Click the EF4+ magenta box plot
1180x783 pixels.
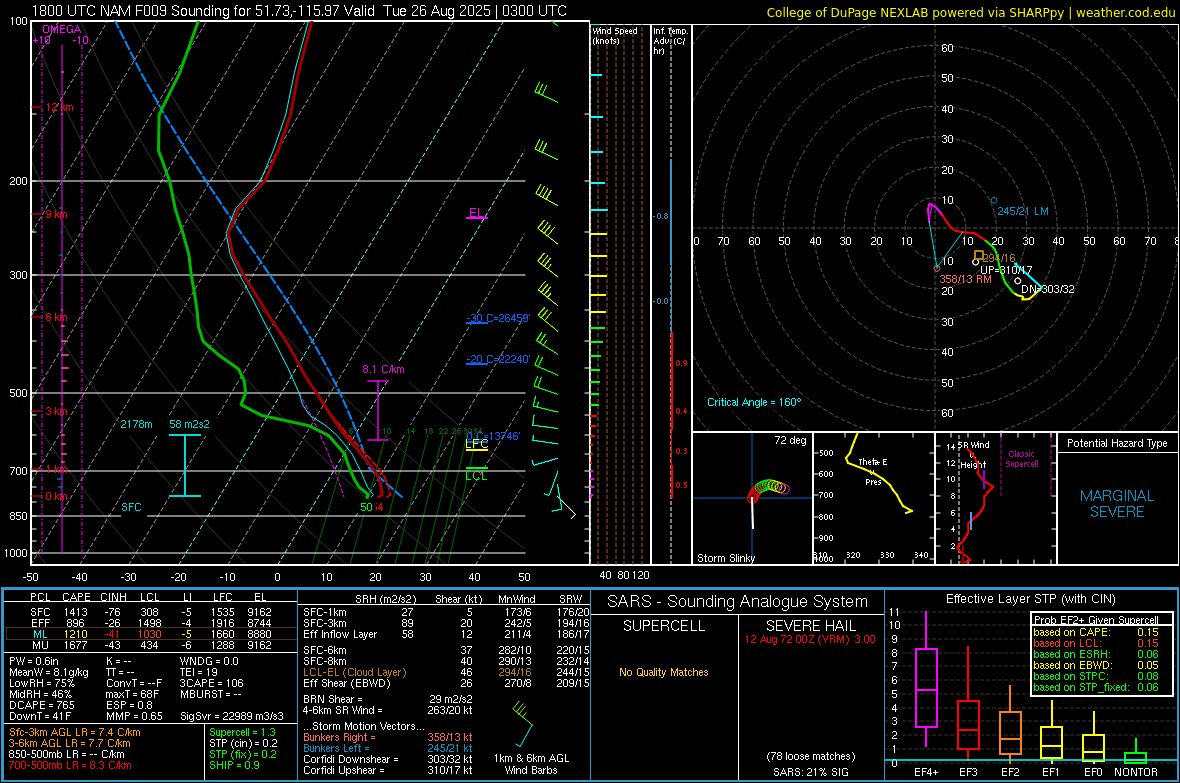coord(926,679)
